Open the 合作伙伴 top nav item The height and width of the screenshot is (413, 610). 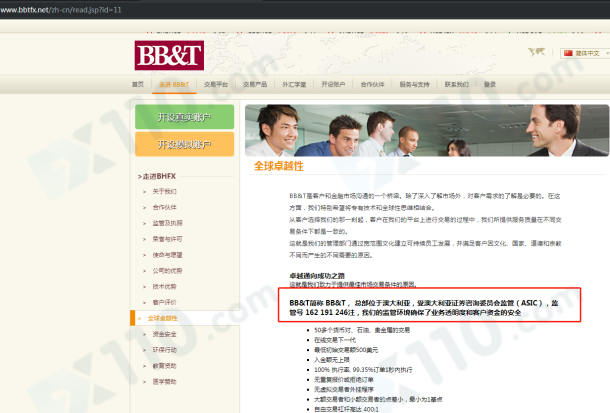(x=372, y=84)
